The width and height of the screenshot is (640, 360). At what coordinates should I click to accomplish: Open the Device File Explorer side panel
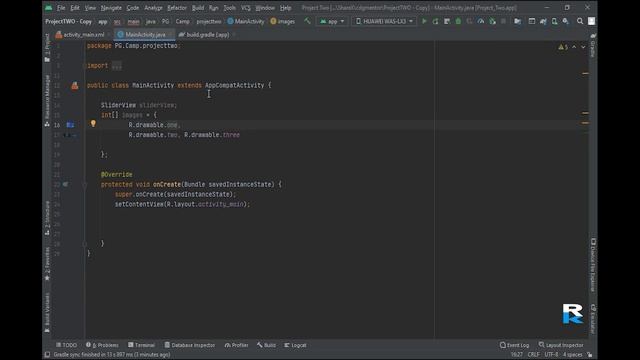(593, 265)
